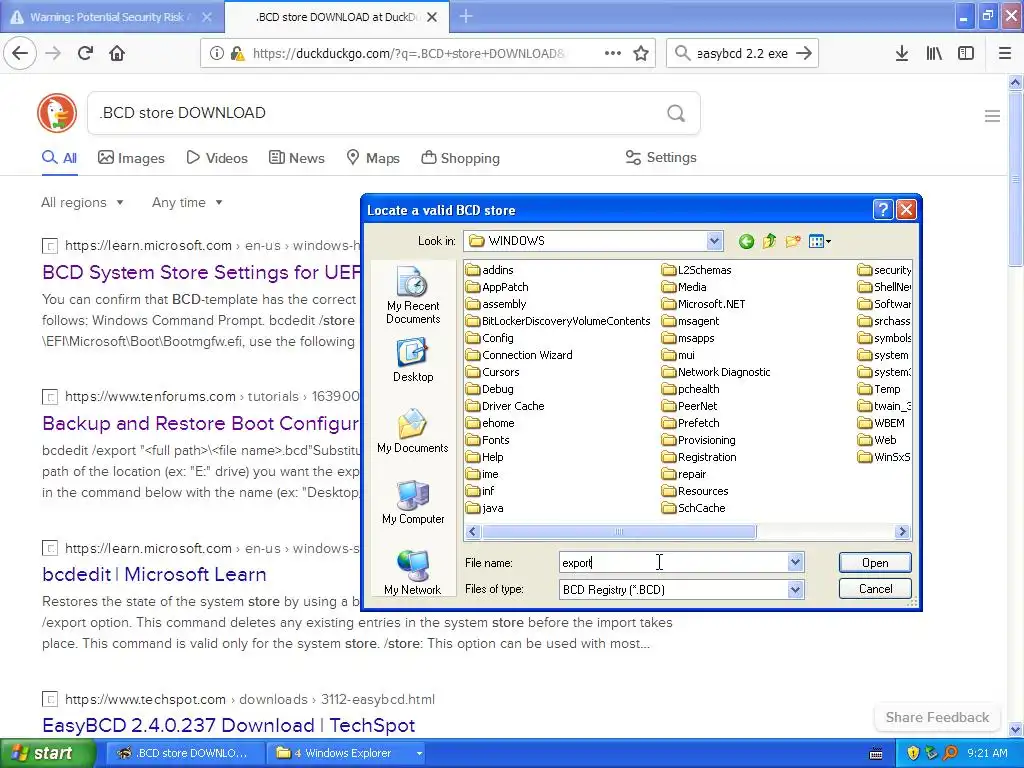Image resolution: width=1024 pixels, height=768 pixels.
Task: Click the security shield tray icon
Action: pos(912,753)
